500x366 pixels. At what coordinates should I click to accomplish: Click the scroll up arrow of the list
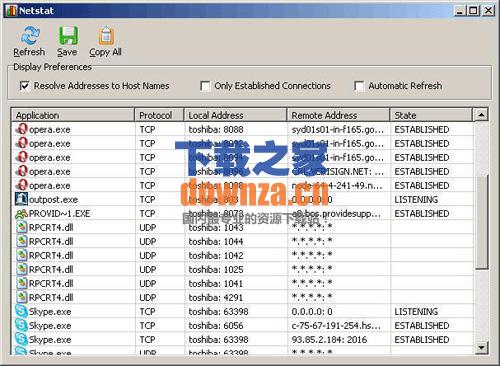(481, 115)
